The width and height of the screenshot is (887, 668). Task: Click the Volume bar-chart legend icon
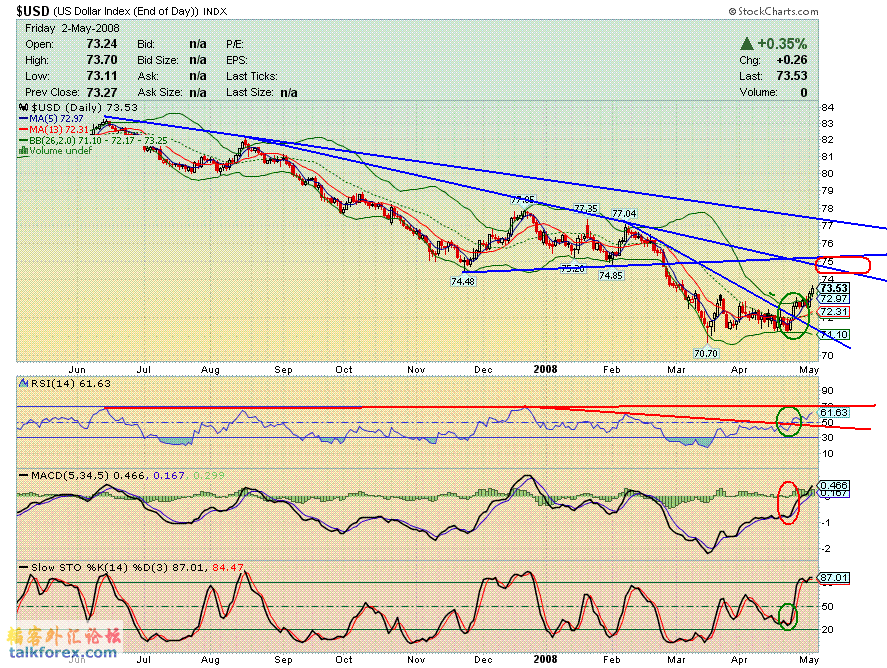pos(24,151)
